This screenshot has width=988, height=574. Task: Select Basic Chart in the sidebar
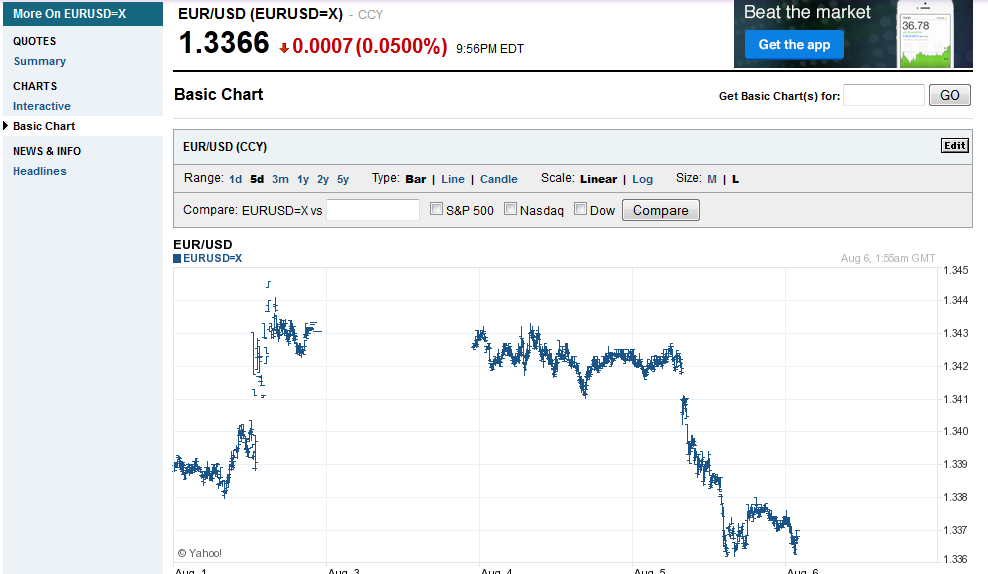44,126
